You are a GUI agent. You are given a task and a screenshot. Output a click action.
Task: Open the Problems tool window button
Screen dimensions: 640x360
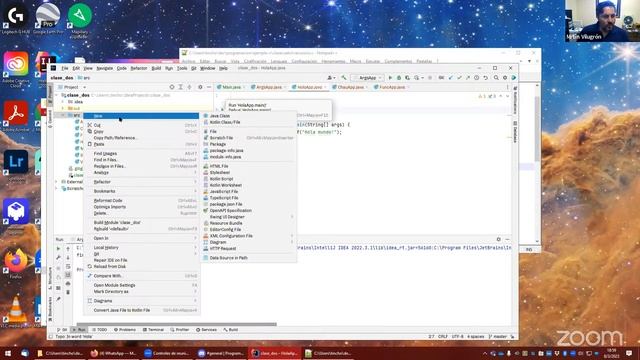click(x=124, y=329)
